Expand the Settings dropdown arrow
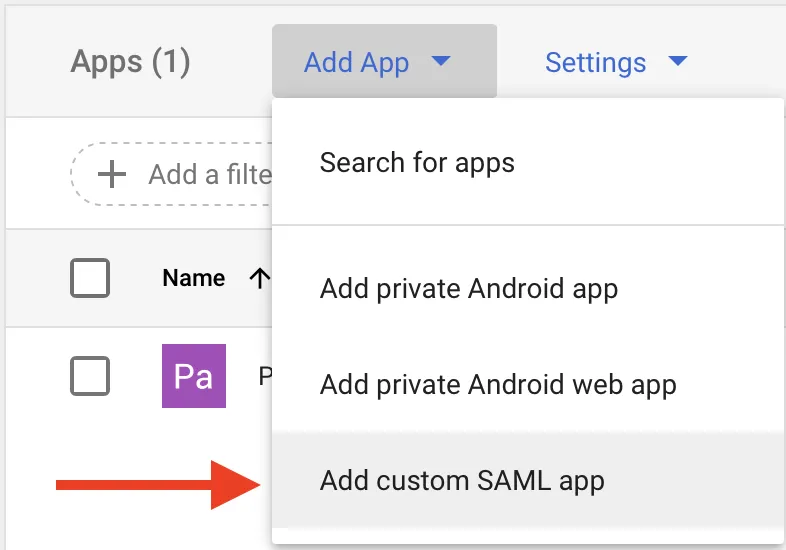The image size is (786, 550). click(678, 62)
